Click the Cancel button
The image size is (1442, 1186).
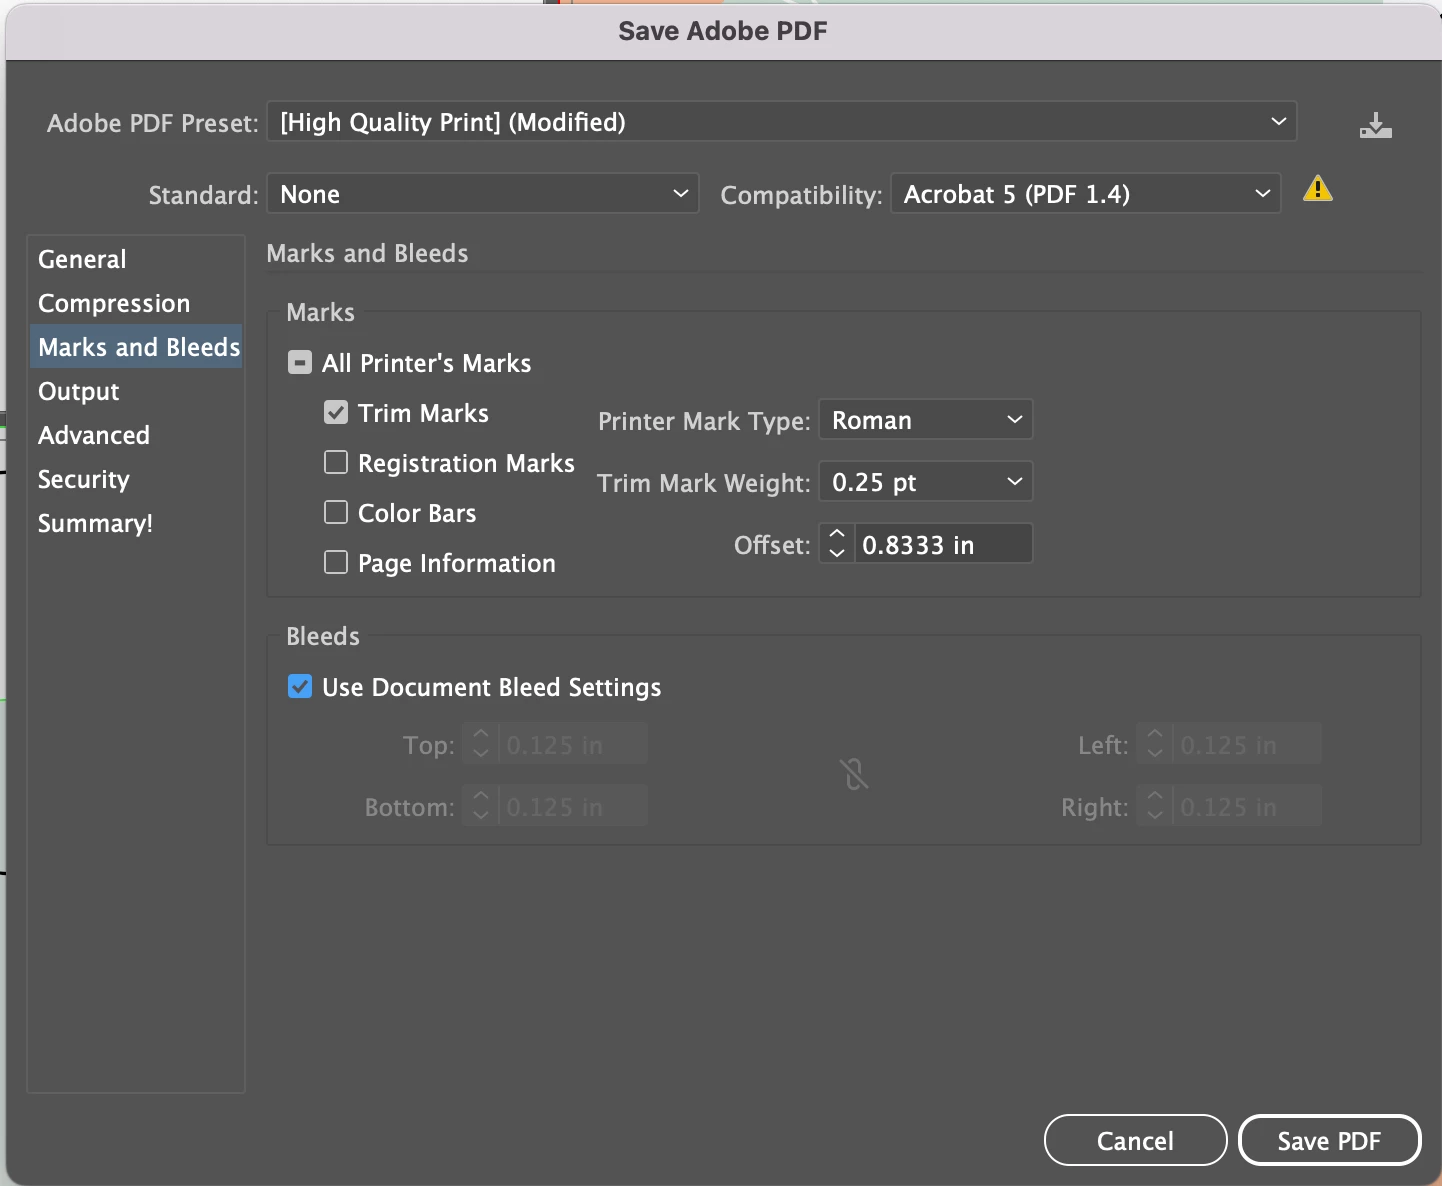point(1135,1140)
